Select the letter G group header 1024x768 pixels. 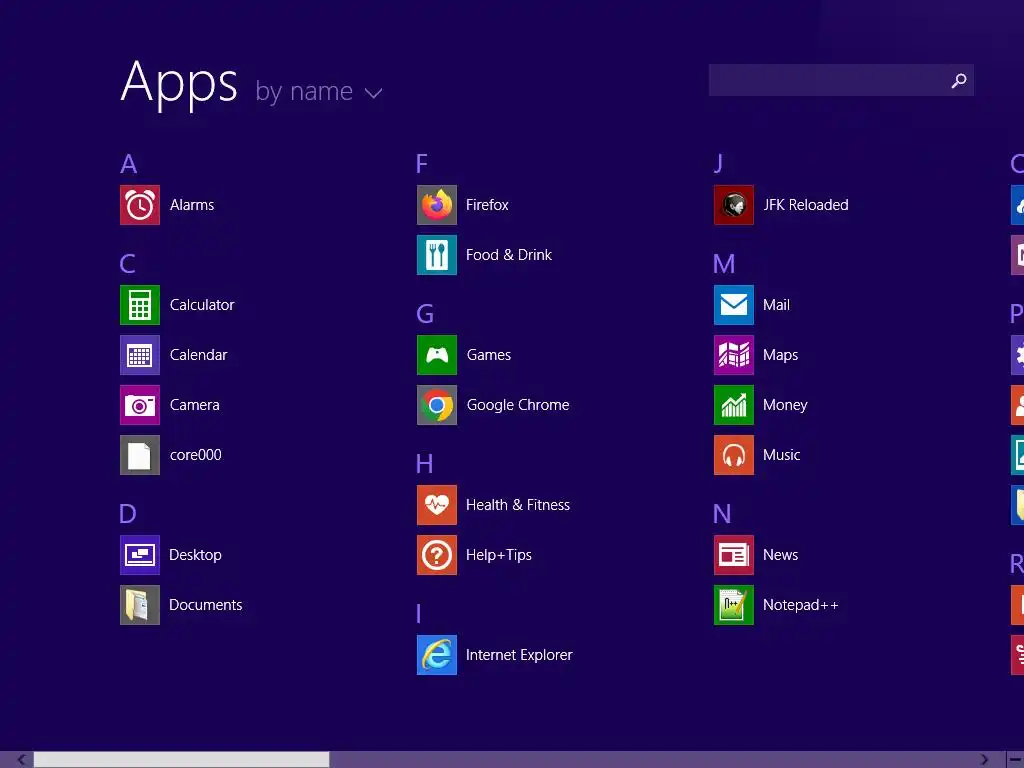[x=425, y=314]
